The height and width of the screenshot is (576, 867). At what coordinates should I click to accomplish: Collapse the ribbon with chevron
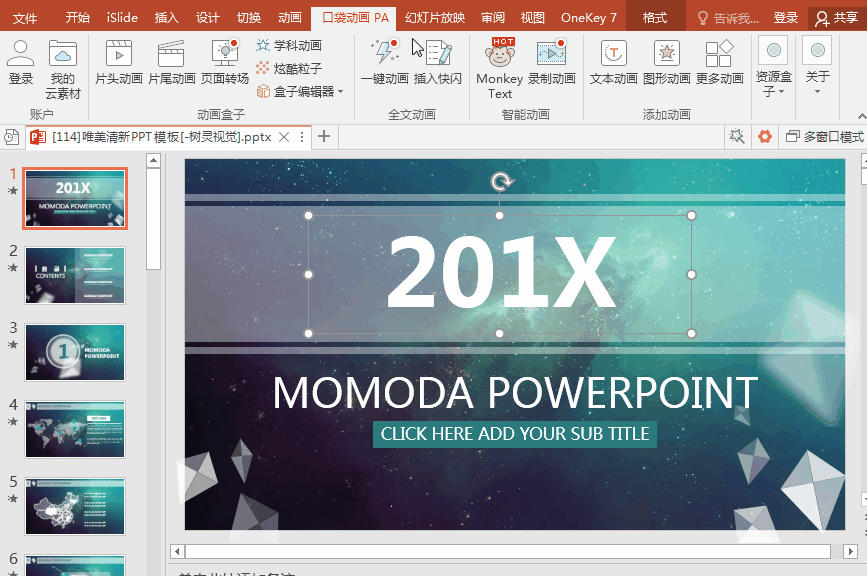[x=861, y=116]
